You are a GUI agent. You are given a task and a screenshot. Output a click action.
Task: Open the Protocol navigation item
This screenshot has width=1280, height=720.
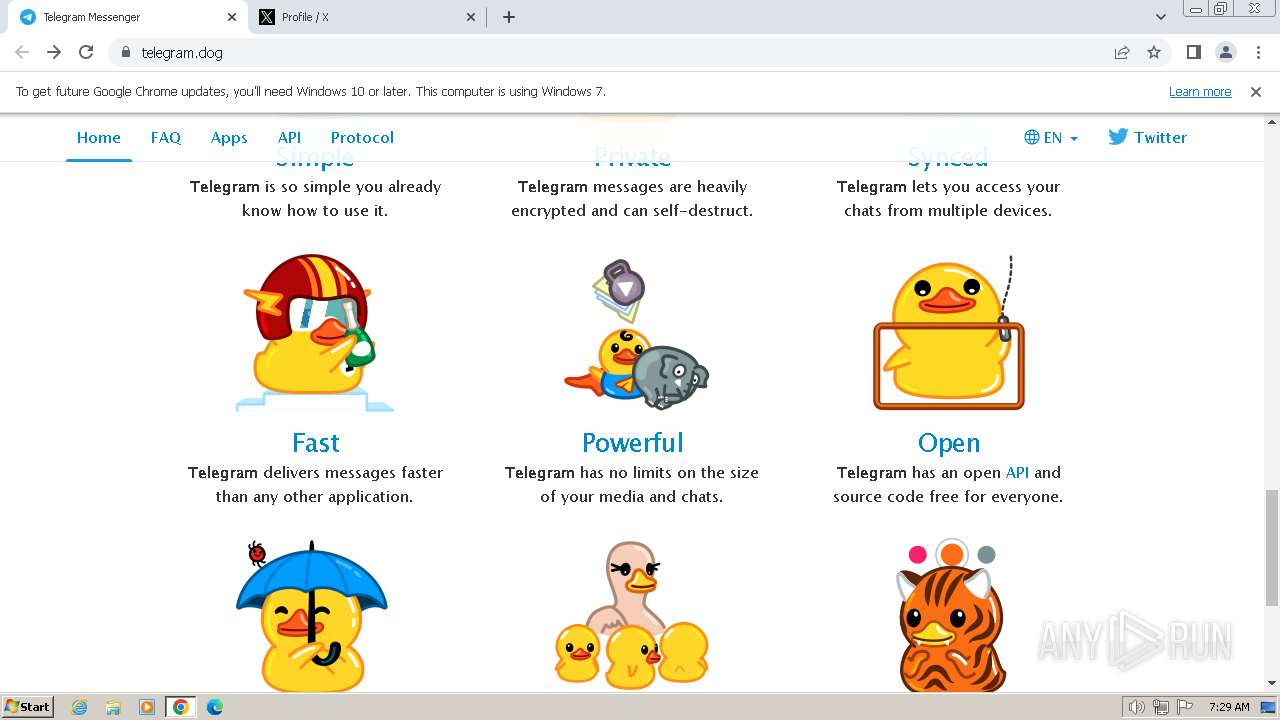(x=362, y=138)
